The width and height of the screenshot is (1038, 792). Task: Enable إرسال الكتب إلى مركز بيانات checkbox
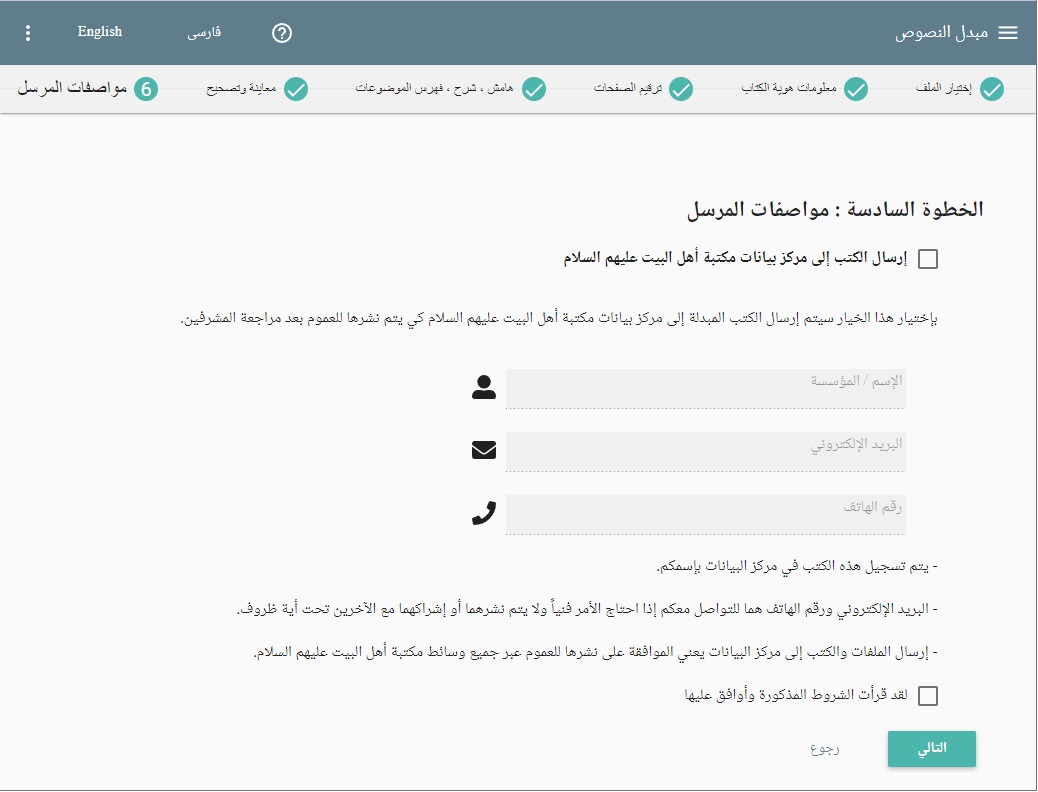(928, 260)
